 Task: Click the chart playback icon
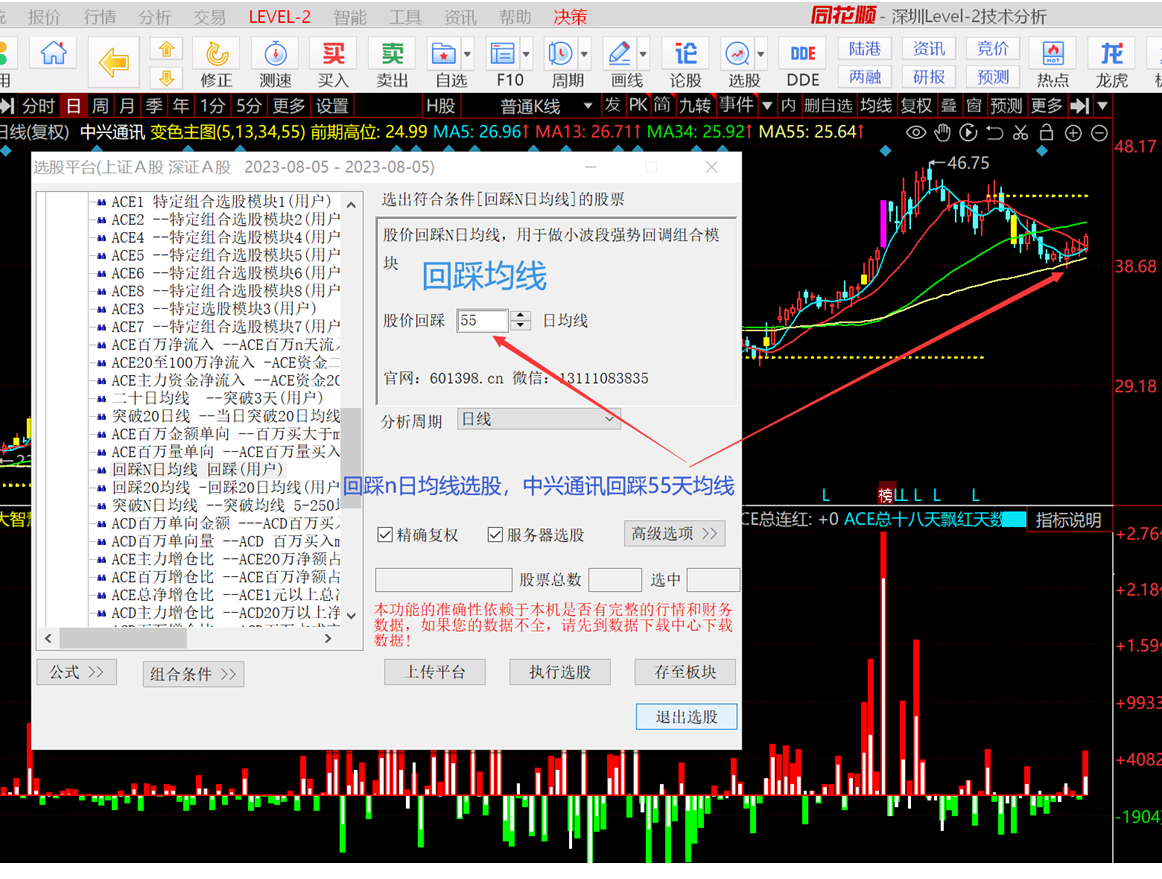point(968,133)
